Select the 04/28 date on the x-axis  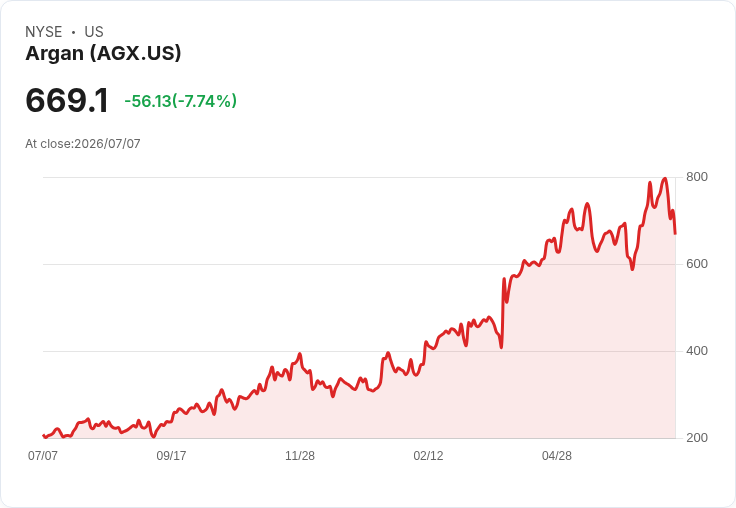(557, 455)
